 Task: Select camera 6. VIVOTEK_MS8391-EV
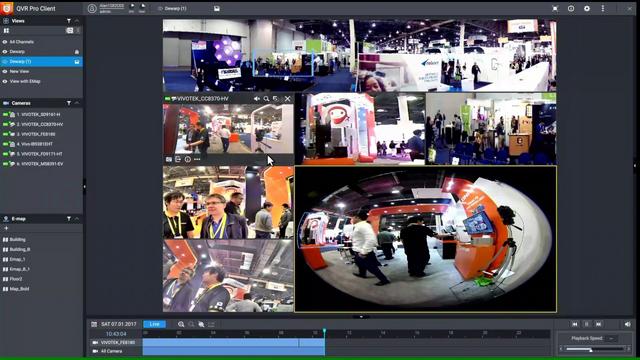tap(41, 164)
